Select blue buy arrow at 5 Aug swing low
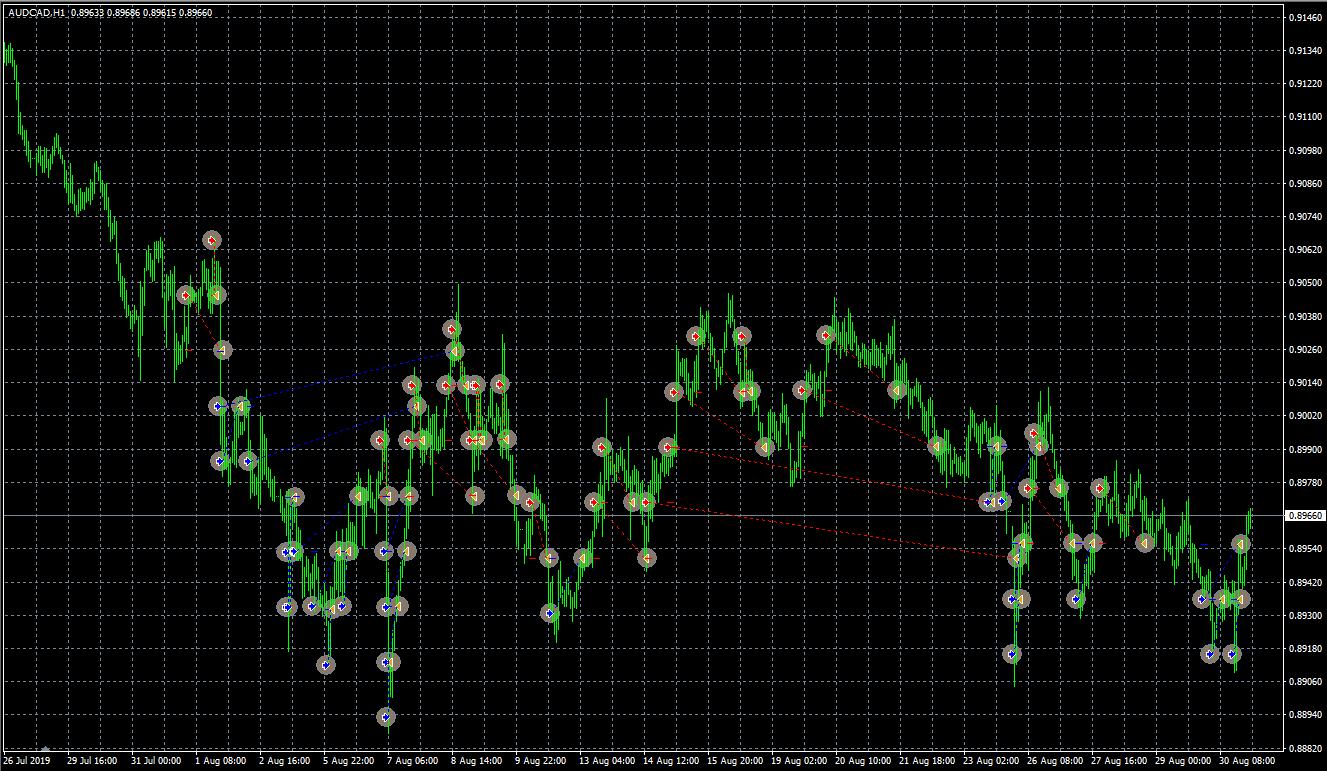 point(326,664)
